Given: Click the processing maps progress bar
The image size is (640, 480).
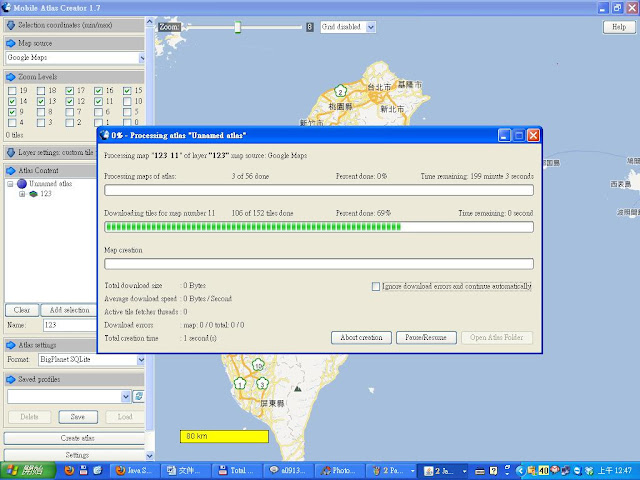Looking at the screenshot, I should (x=319, y=190).
